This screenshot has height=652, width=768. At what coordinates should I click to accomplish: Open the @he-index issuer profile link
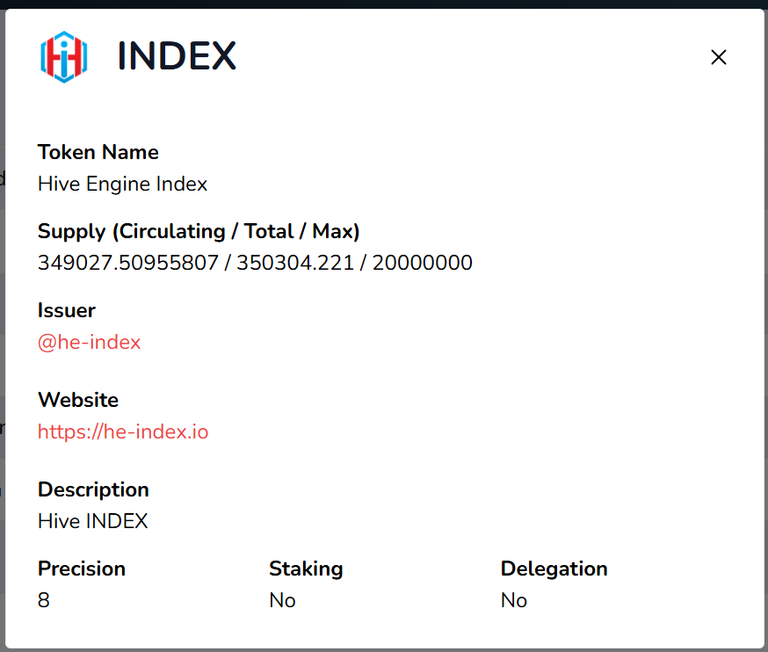coord(89,342)
